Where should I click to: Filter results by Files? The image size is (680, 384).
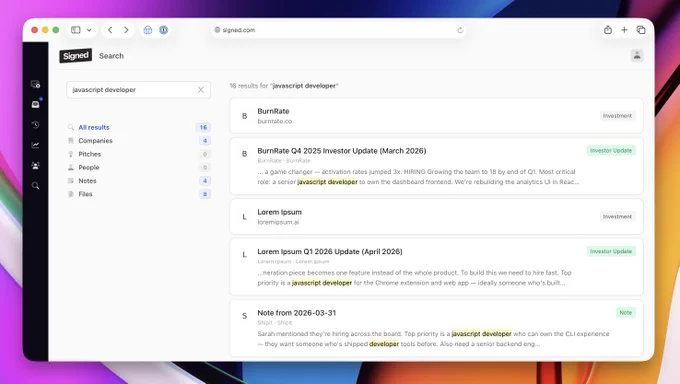coord(138,194)
